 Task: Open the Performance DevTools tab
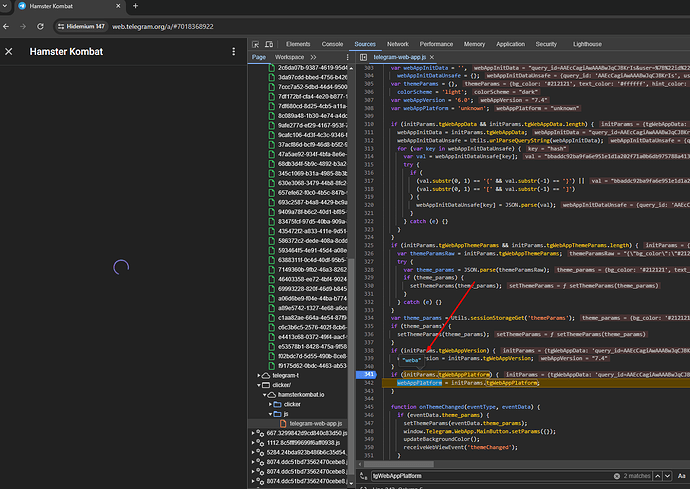pyautogui.click(x=436, y=44)
